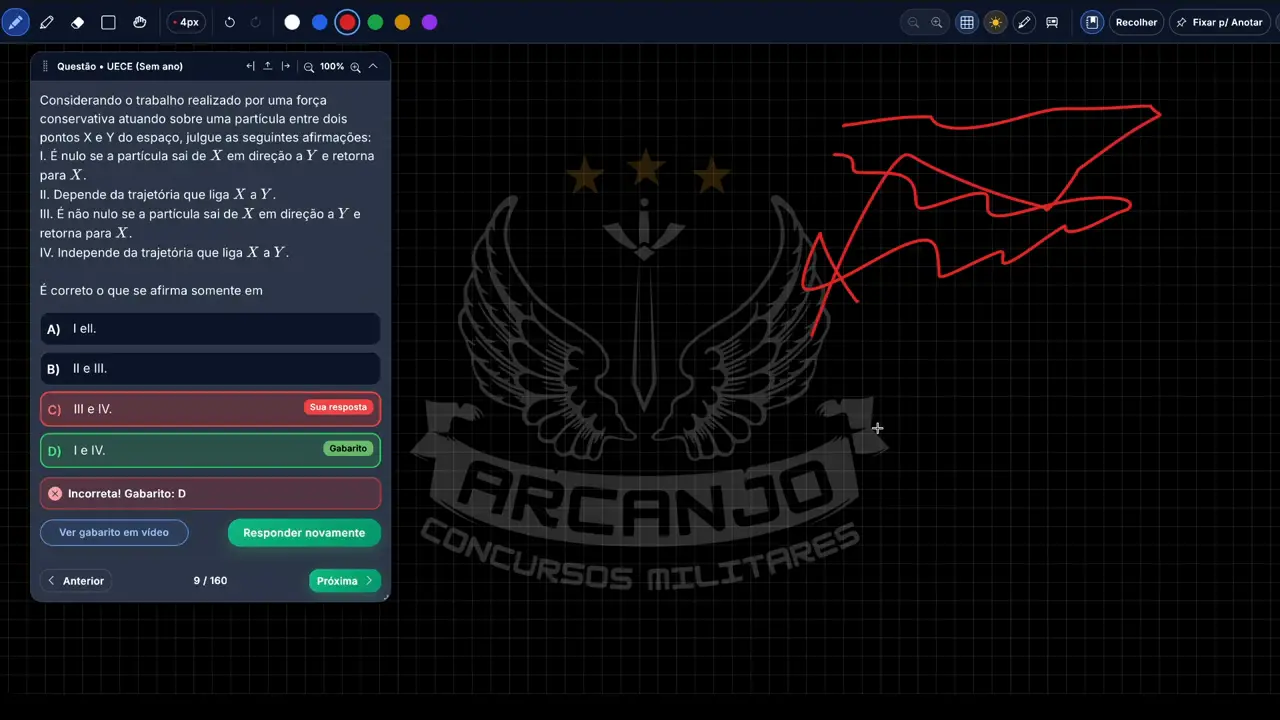Pick the purple pen color
Viewport: 1280px width, 720px height.
(x=430, y=22)
